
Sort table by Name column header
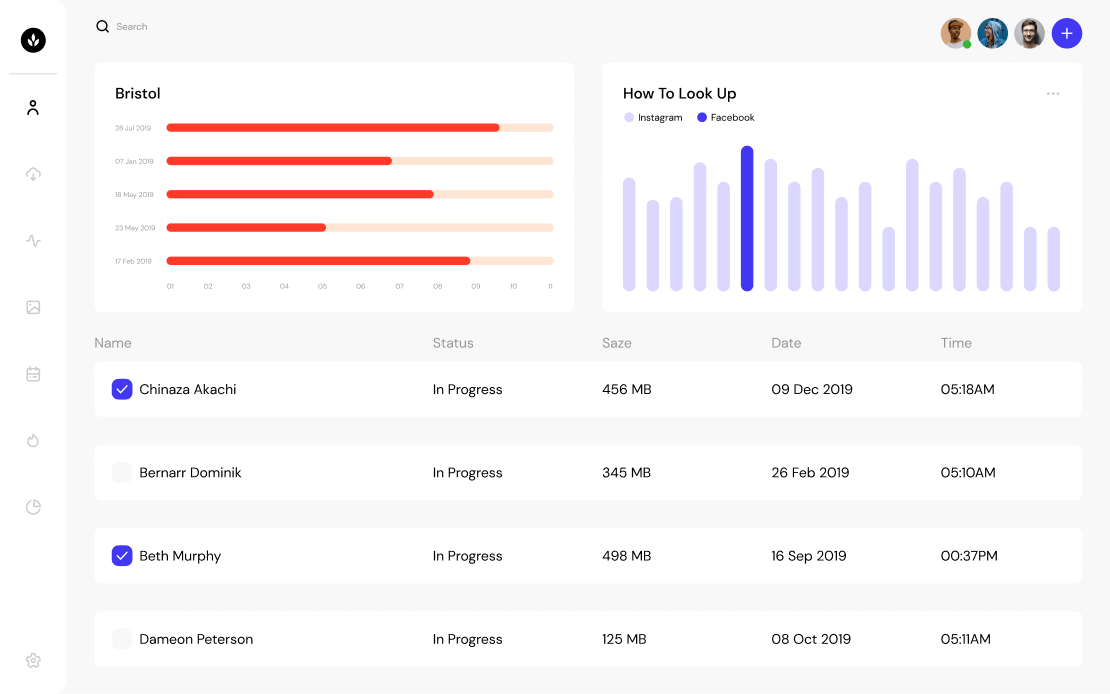click(x=113, y=343)
